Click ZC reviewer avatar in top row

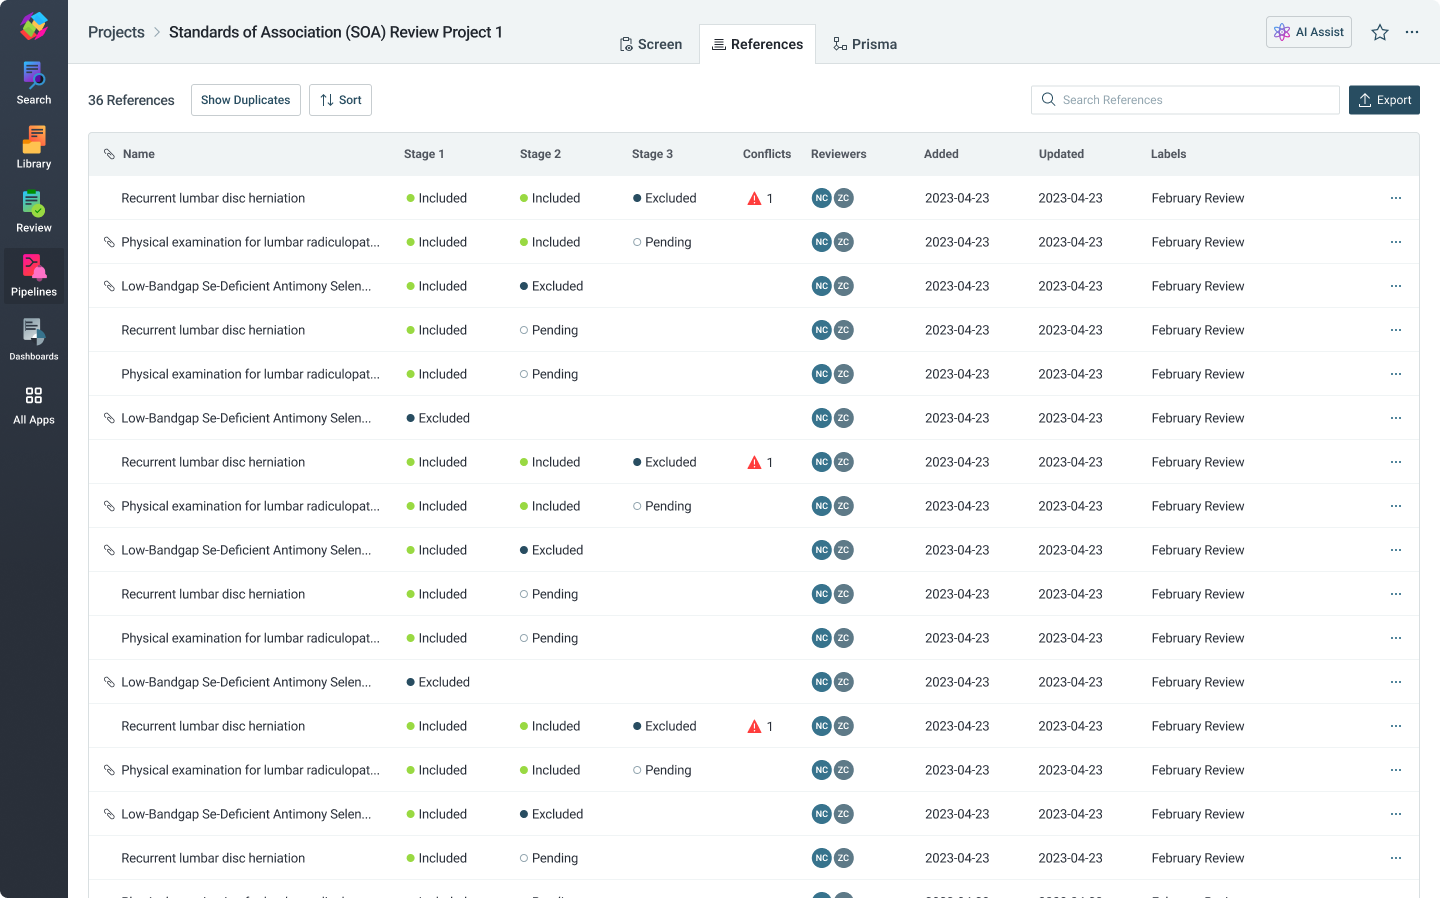pos(844,198)
